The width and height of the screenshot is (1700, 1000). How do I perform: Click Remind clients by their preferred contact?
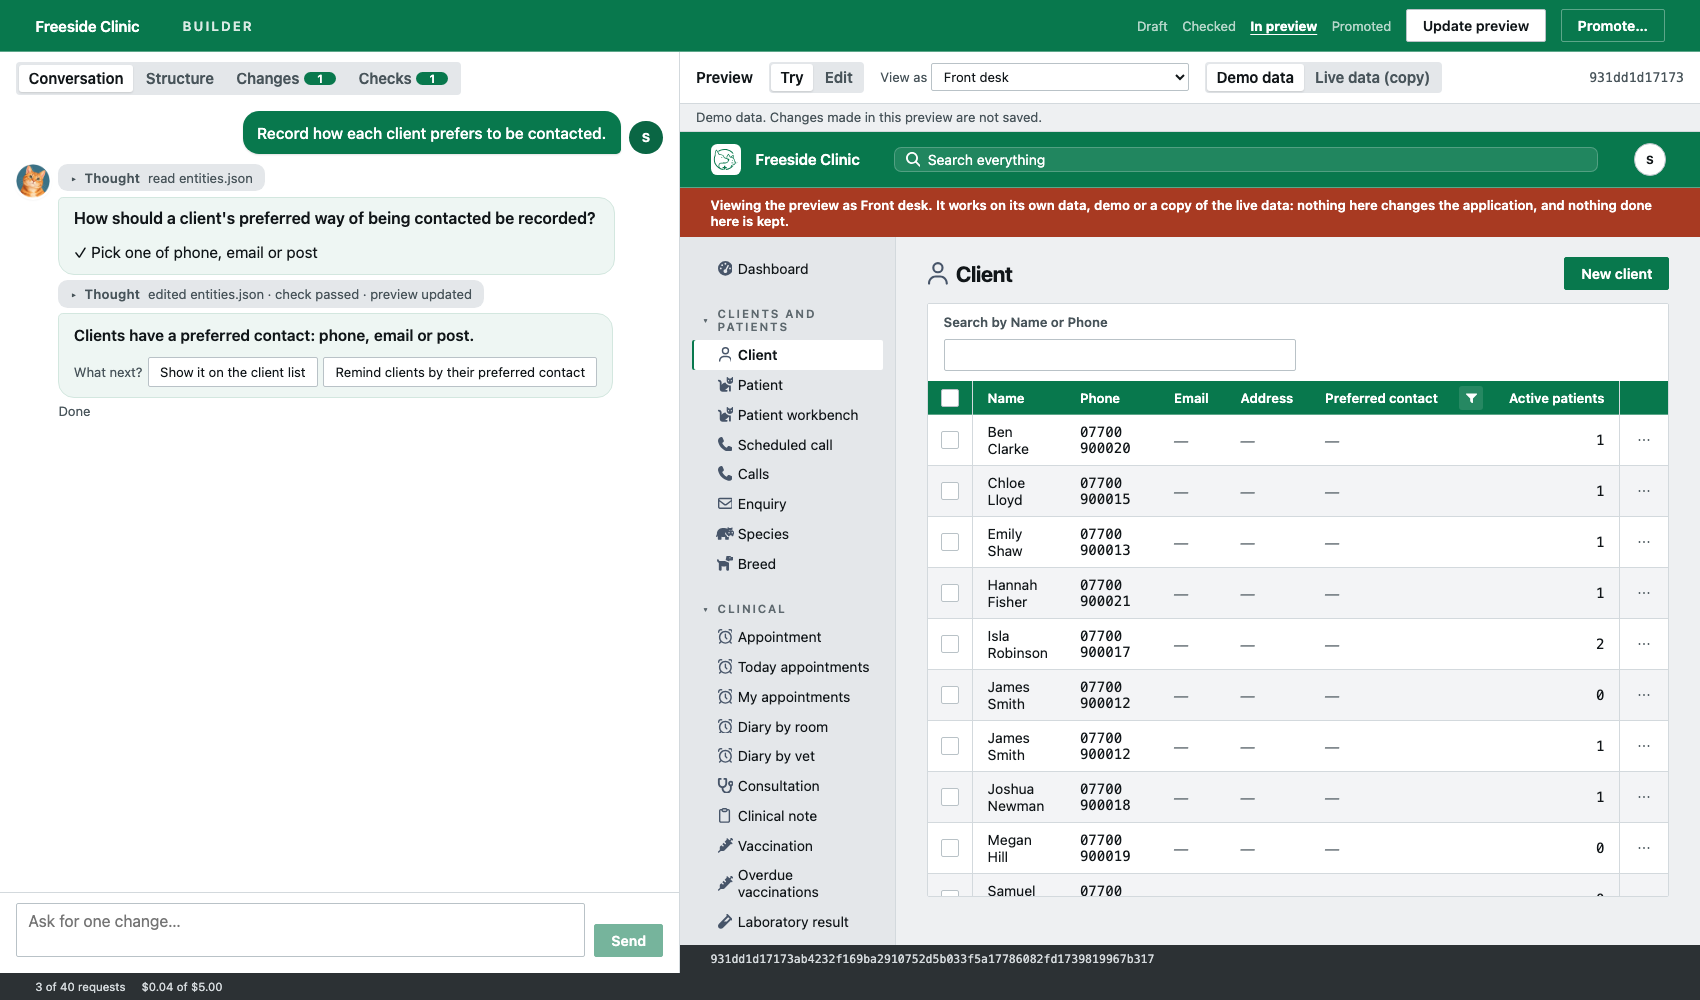click(460, 372)
